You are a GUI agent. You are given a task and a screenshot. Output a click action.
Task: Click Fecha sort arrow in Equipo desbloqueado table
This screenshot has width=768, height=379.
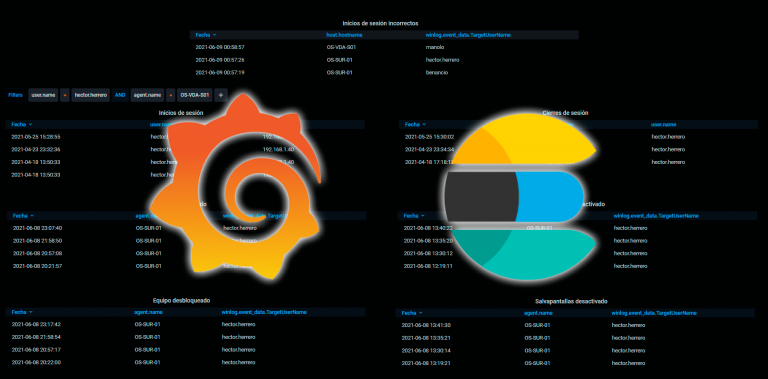pos(31,312)
